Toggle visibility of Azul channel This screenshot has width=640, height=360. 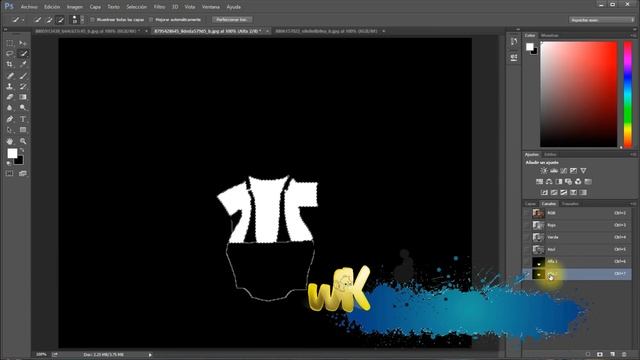527,249
